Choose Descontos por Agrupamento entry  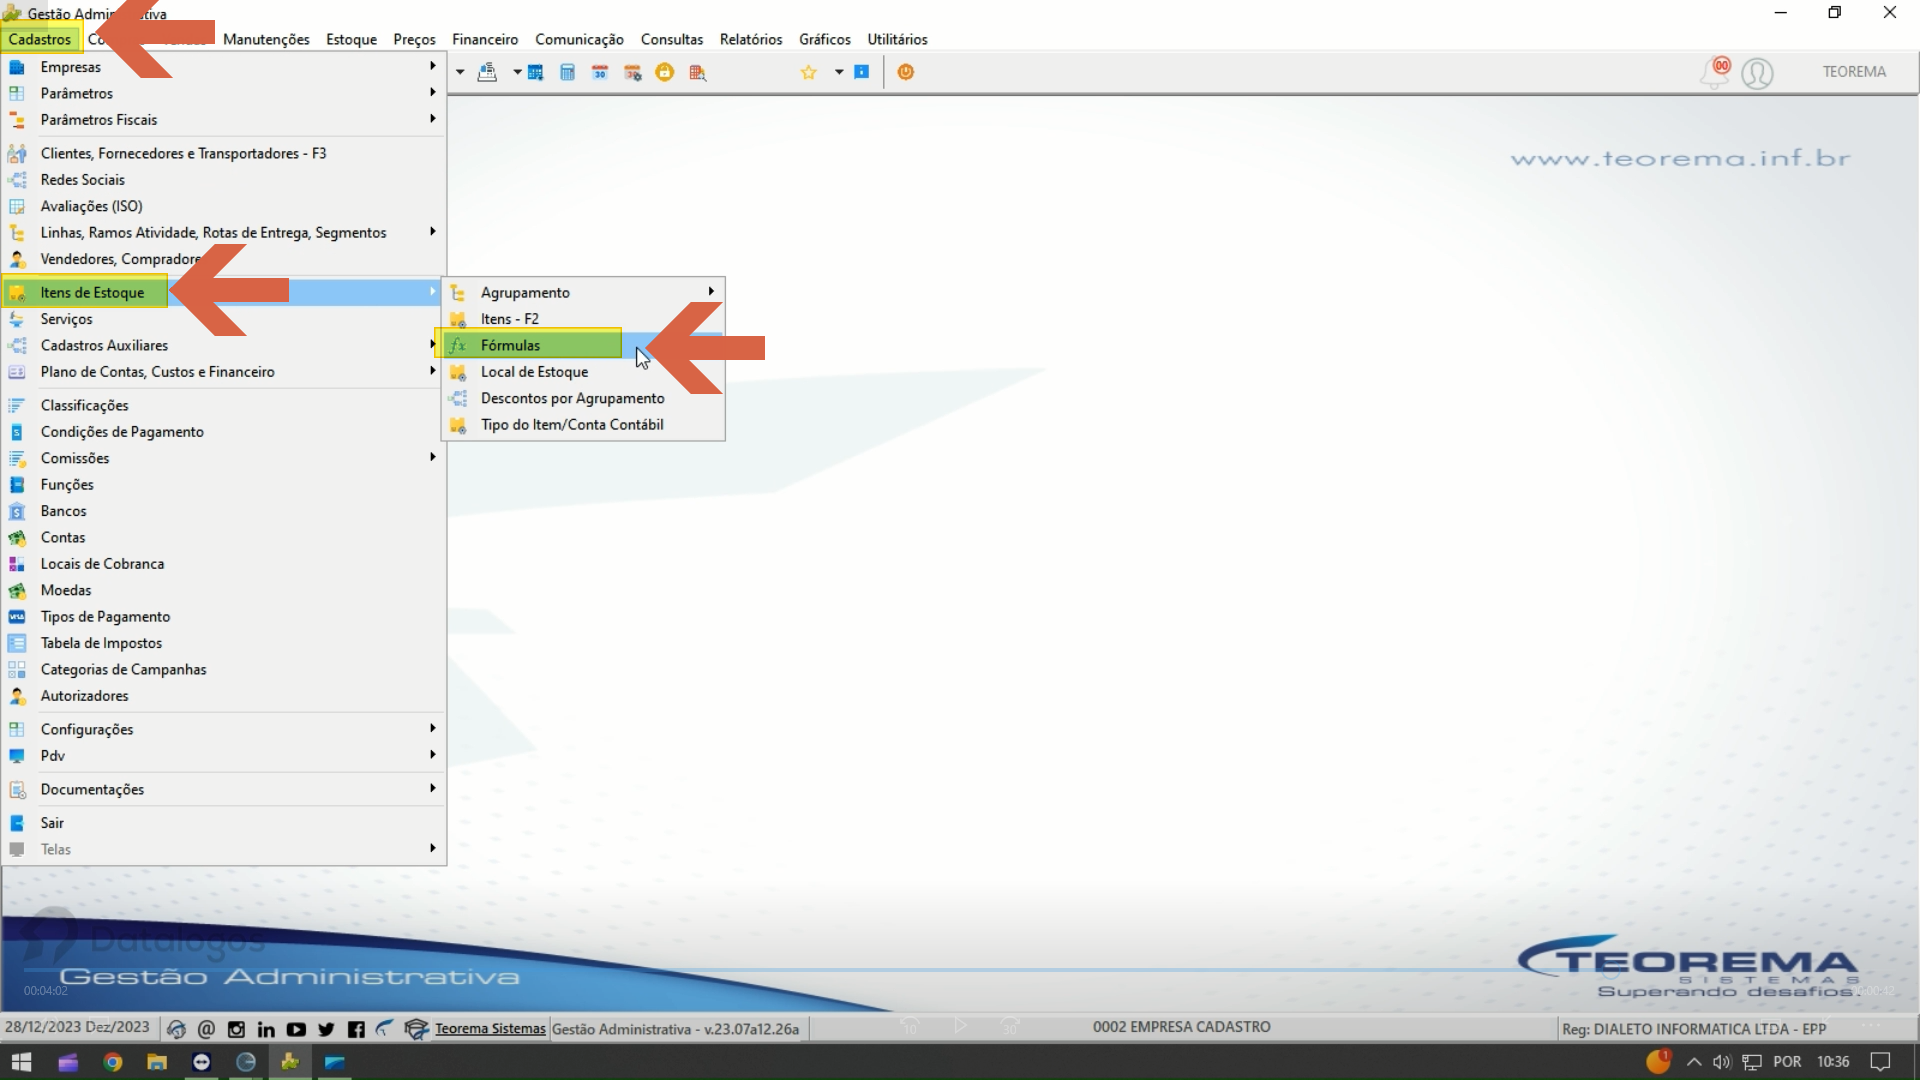[x=583, y=398]
